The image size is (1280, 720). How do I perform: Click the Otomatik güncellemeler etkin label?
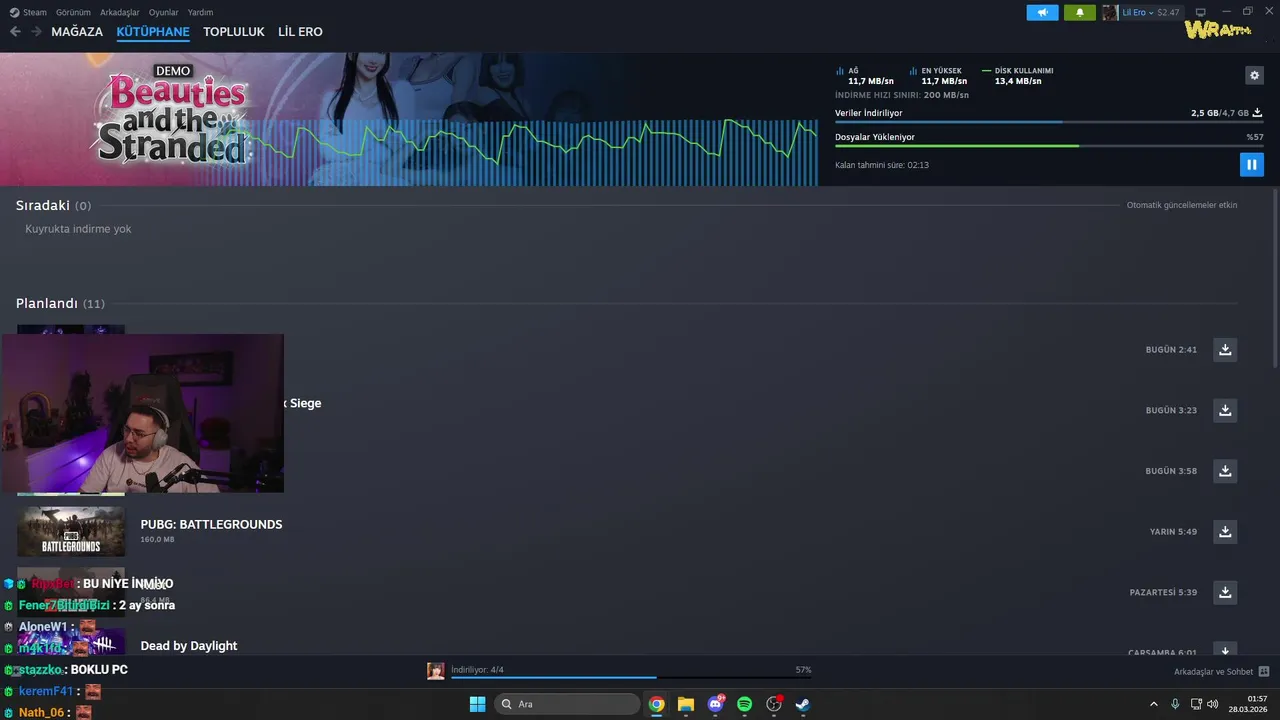pos(1182,205)
